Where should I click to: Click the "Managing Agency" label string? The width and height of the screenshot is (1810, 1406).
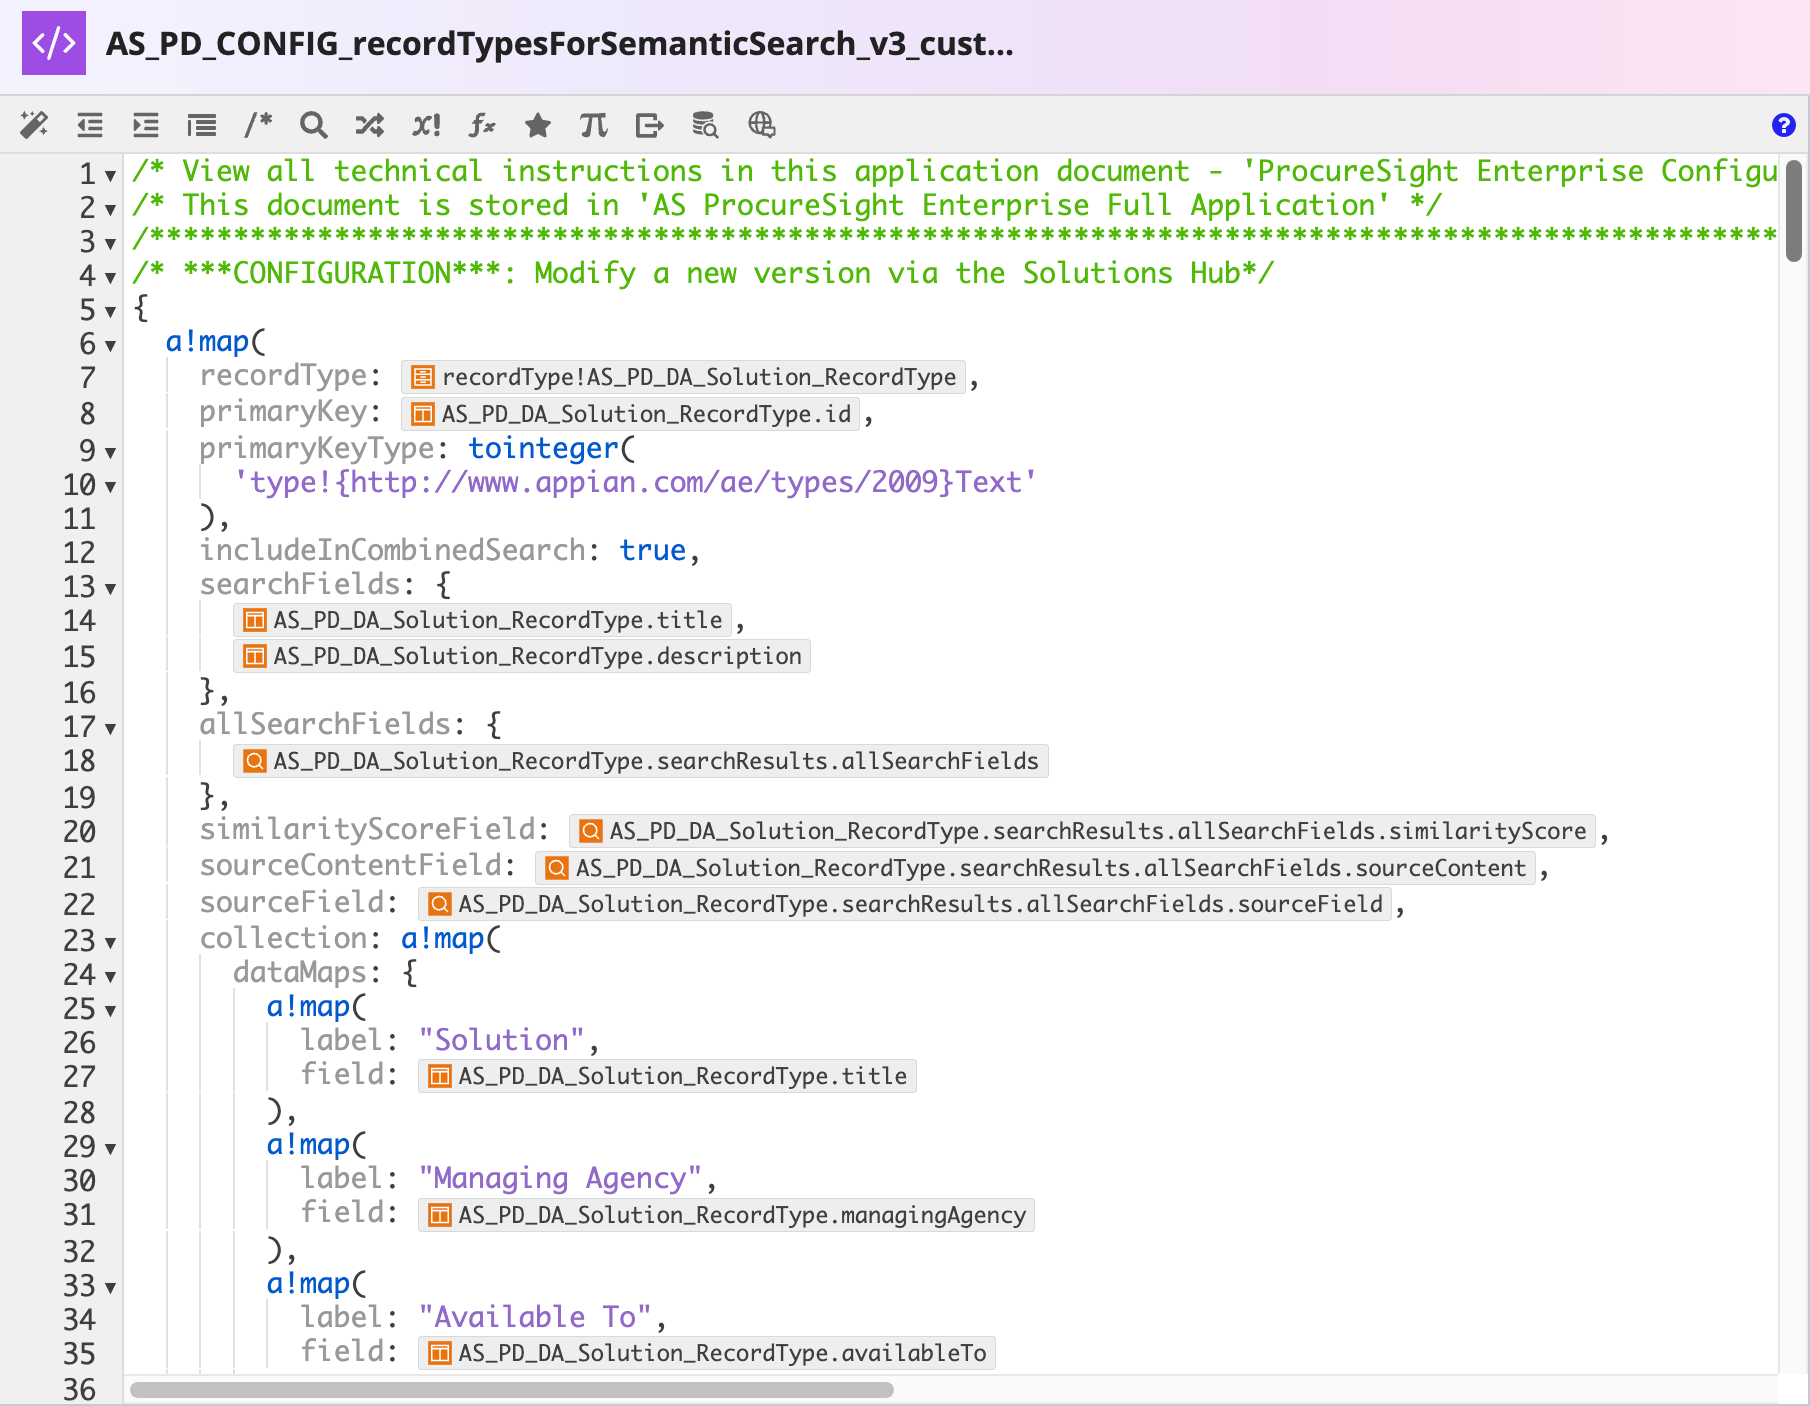coord(560,1178)
